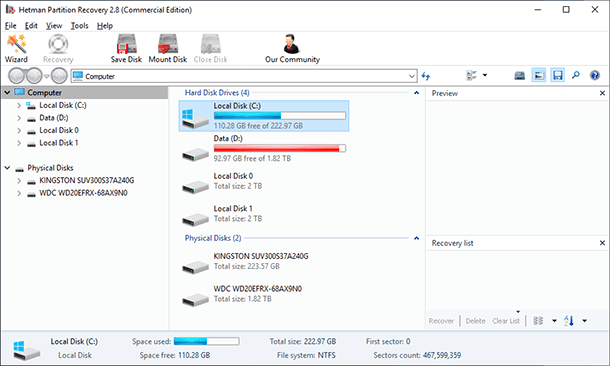Click the Close Disk toolbar icon
The height and width of the screenshot is (366, 610).
pyautogui.click(x=210, y=48)
